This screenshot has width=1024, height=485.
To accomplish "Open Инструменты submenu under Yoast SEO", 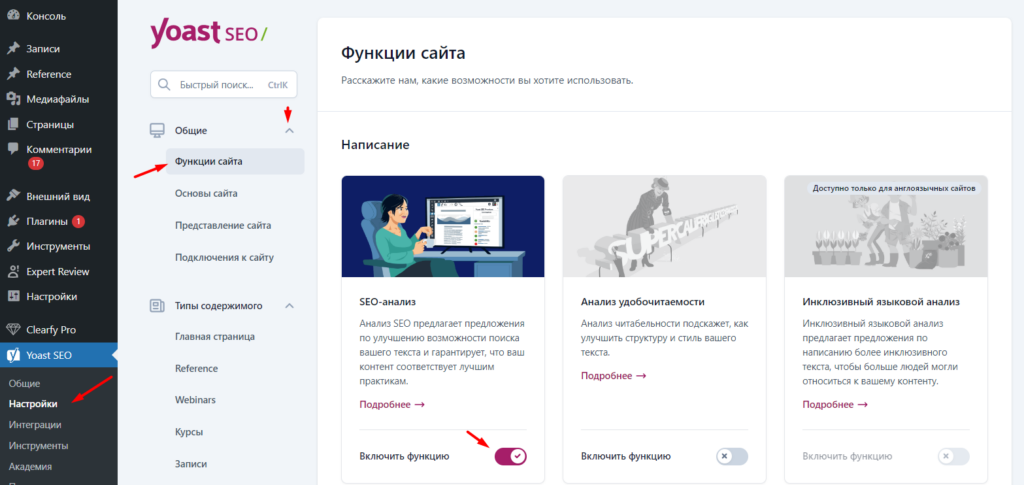I will point(39,446).
